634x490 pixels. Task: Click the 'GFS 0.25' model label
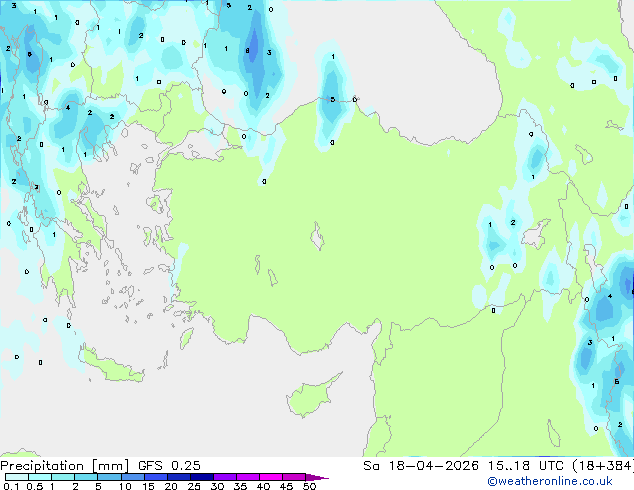169,466
